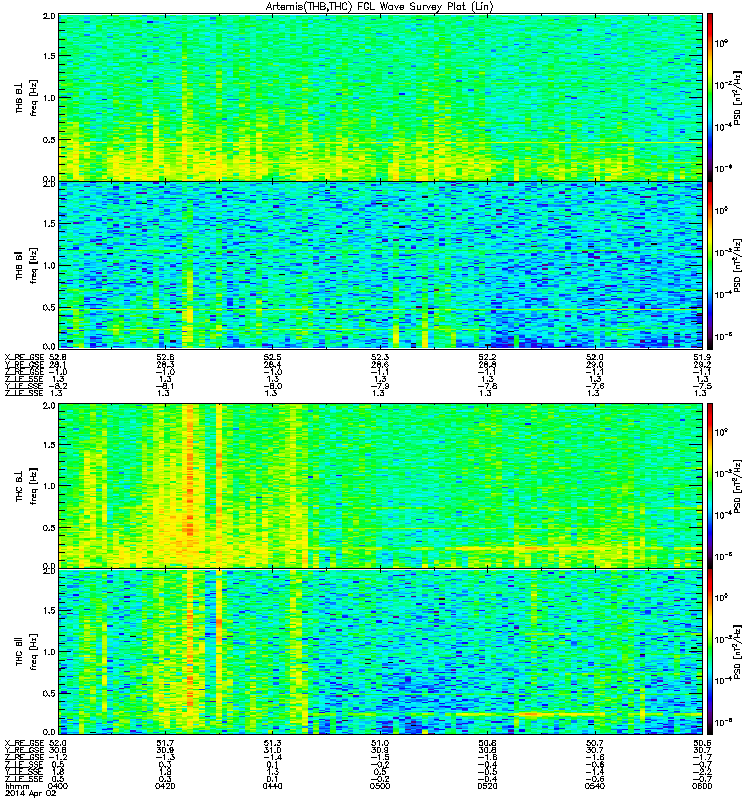Click the X_RE_GSE row label under THB panels
Screen dimensions: 750x800
(x=24, y=357)
